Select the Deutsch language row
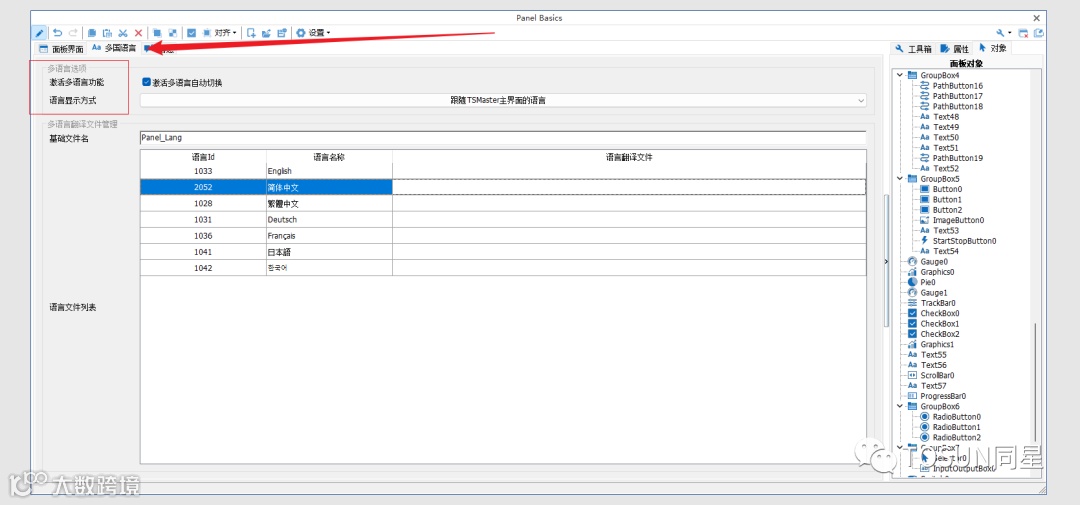This screenshot has height=505, width=1080. click(x=503, y=220)
